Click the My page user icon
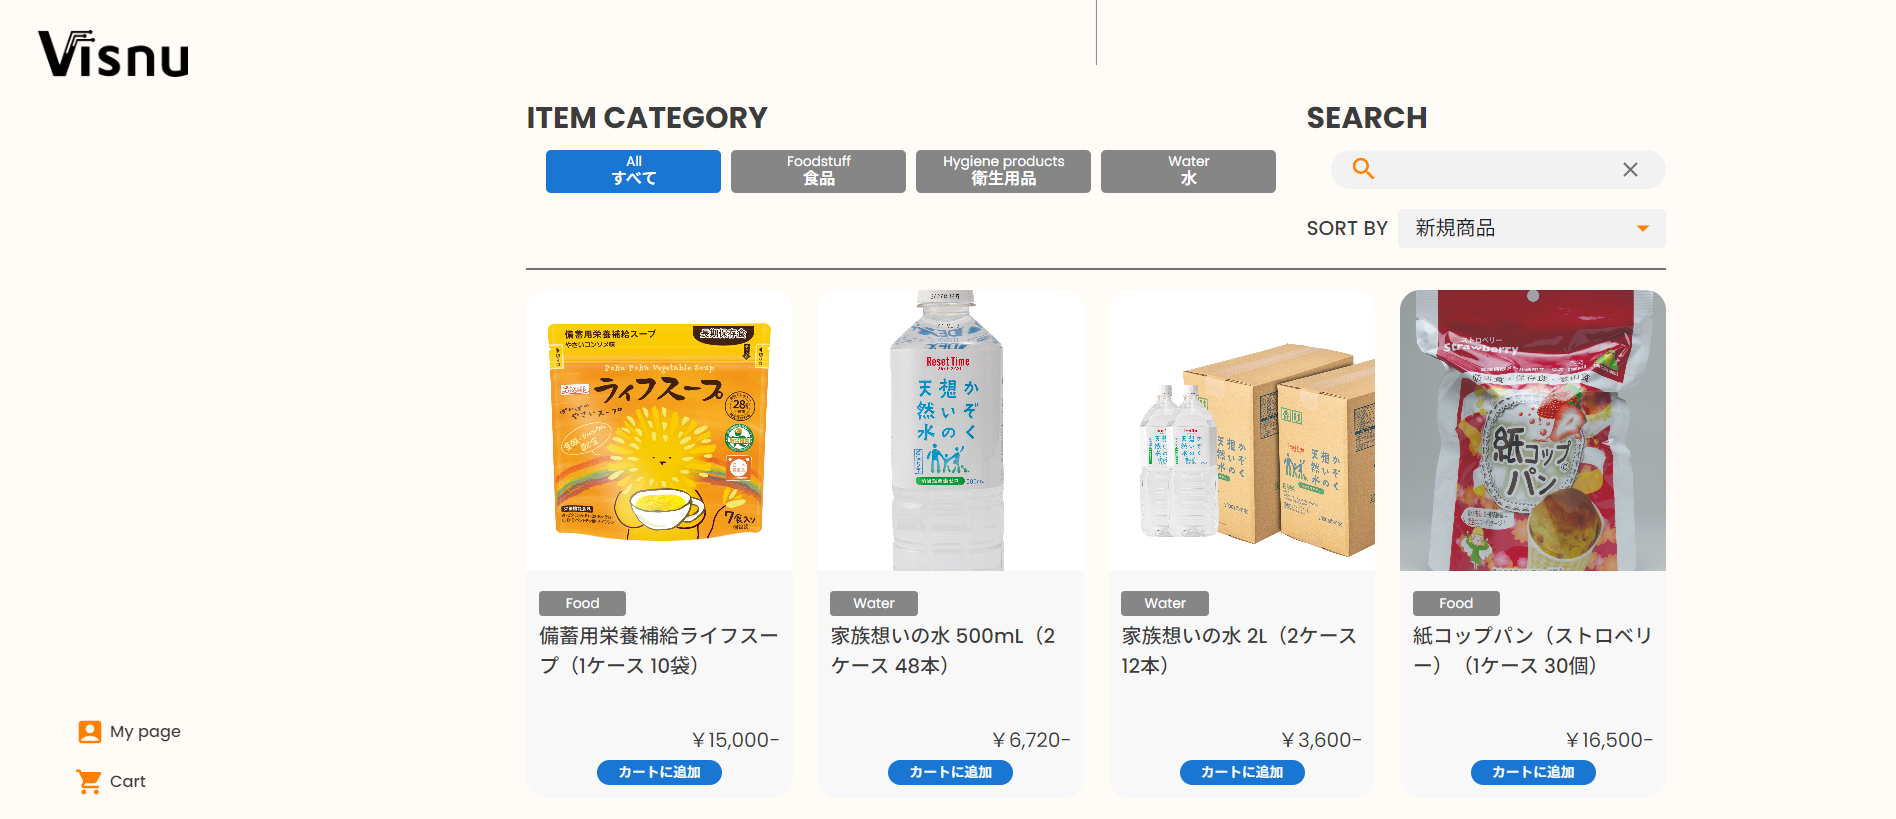This screenshot has height=819, width=1896. pyautogui.click(x=90, y=732)
